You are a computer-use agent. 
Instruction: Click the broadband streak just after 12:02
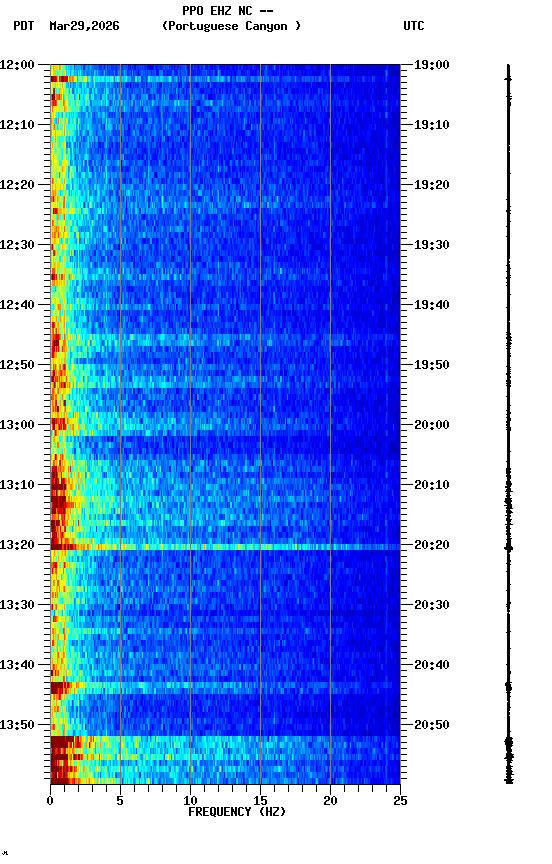(x=225, y=79)
